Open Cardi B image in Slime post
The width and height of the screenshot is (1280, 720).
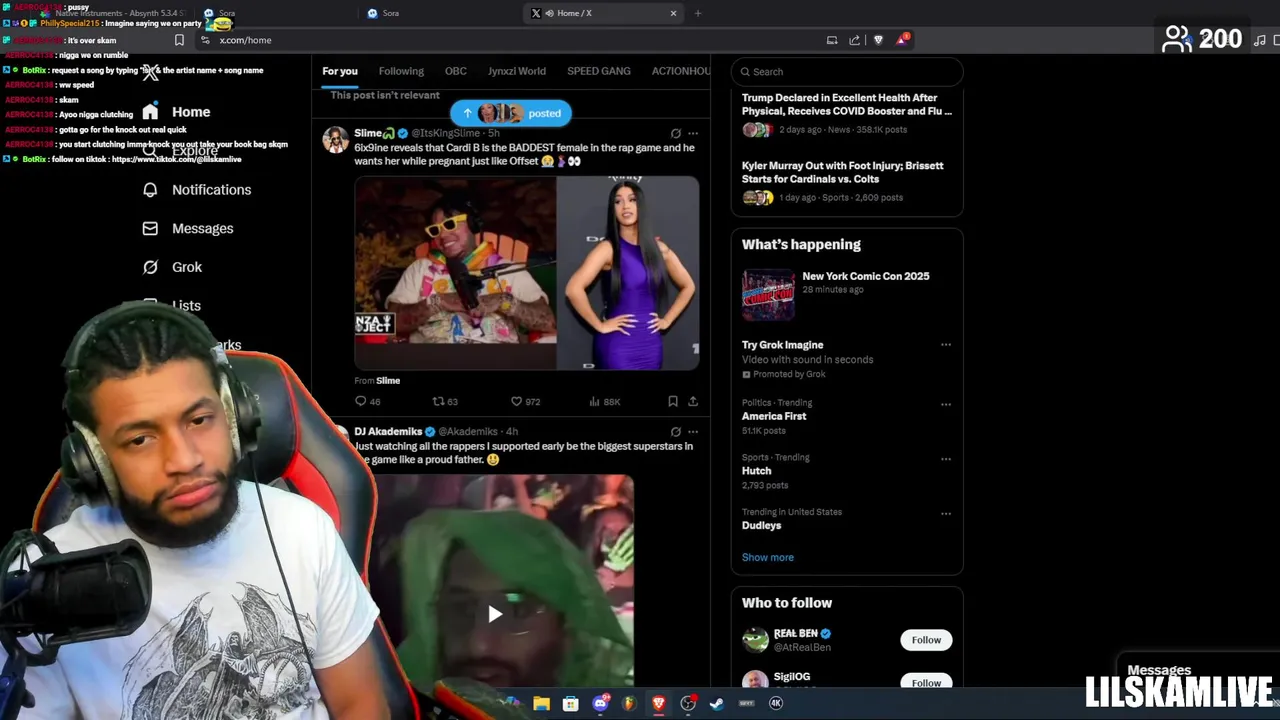coord(628,273)
